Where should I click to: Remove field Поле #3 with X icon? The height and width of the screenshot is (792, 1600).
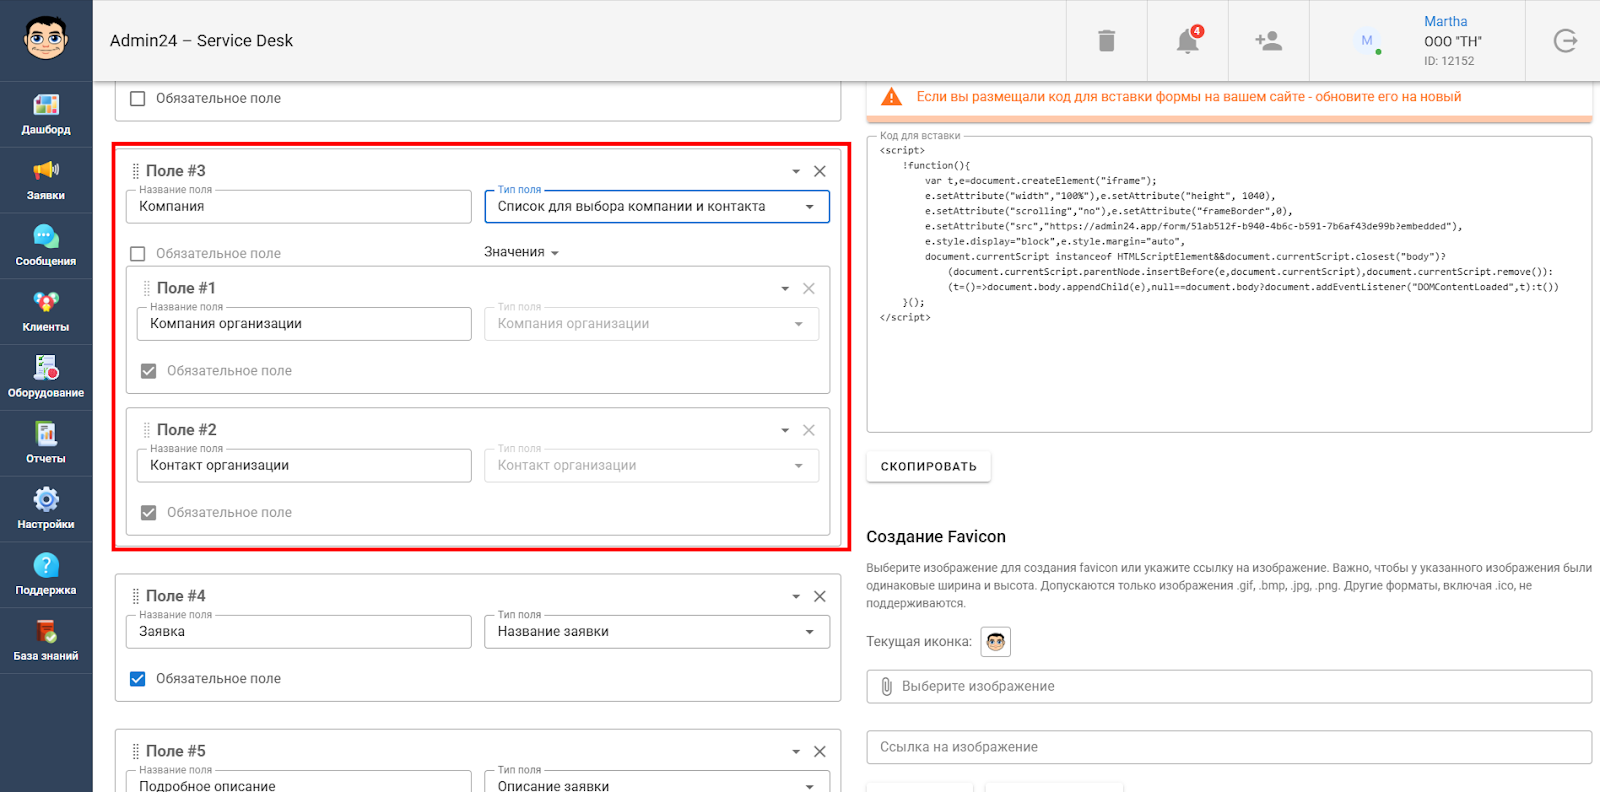coord(820,171)
